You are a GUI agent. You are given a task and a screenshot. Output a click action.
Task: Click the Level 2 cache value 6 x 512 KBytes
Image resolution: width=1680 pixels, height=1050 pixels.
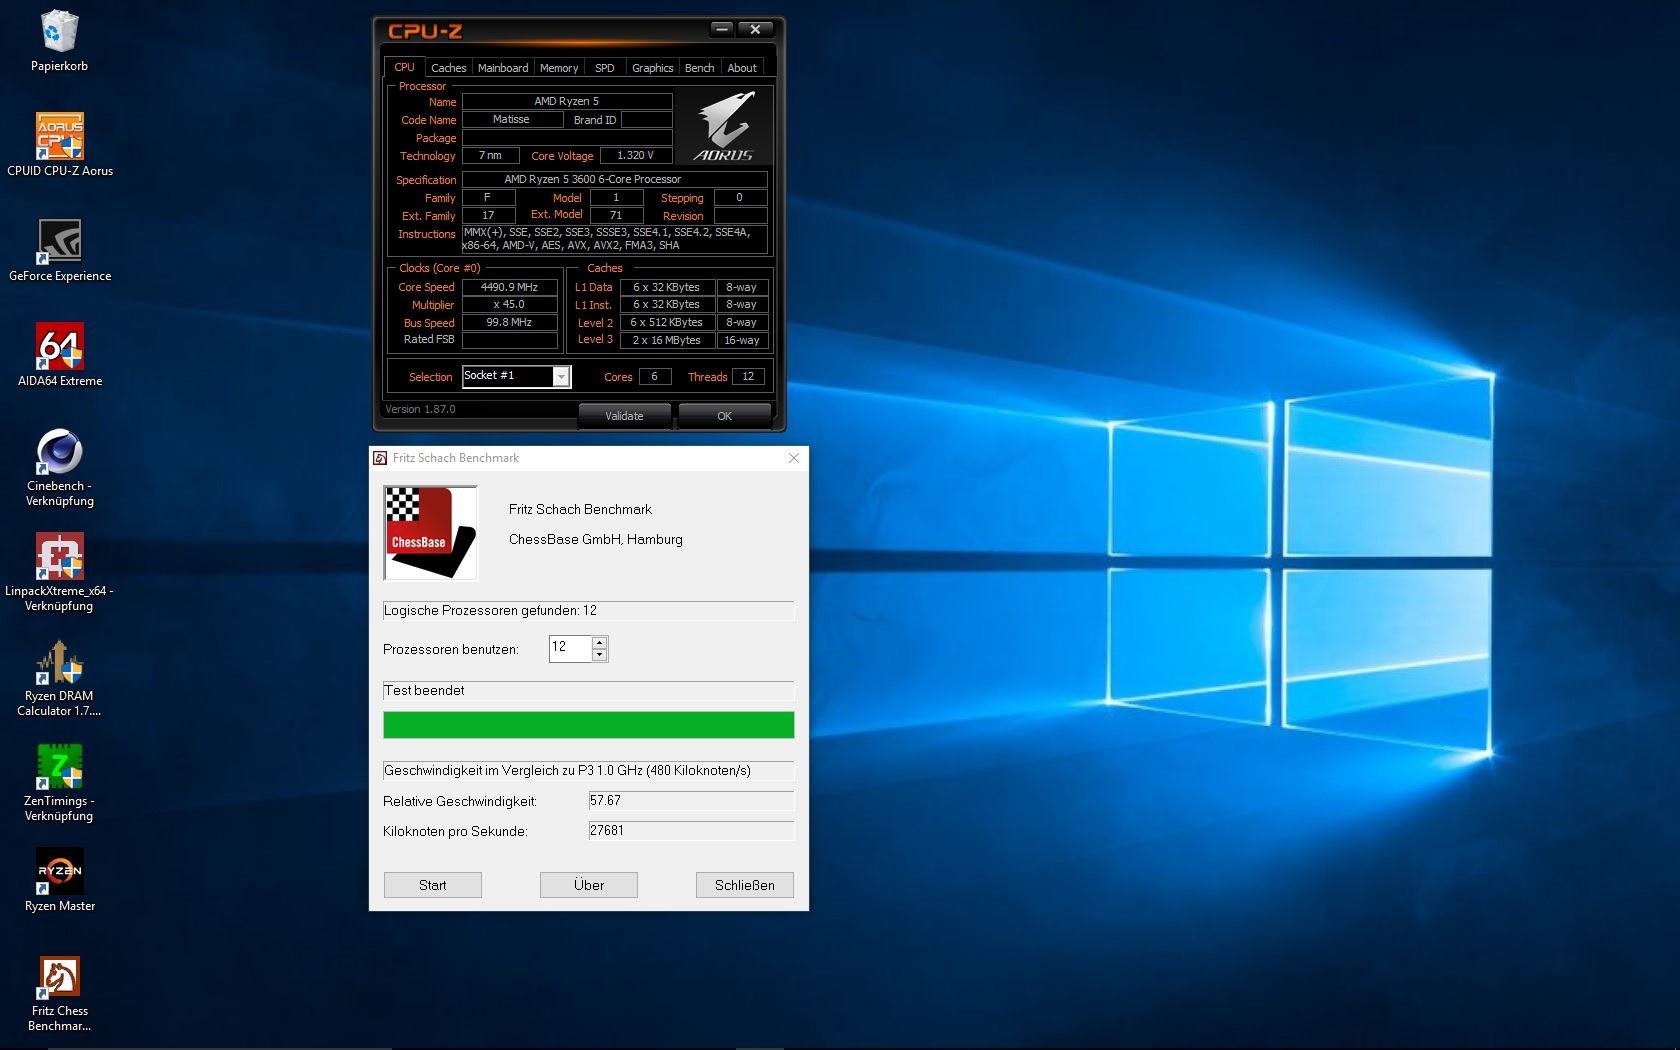(x=667, y=322)
